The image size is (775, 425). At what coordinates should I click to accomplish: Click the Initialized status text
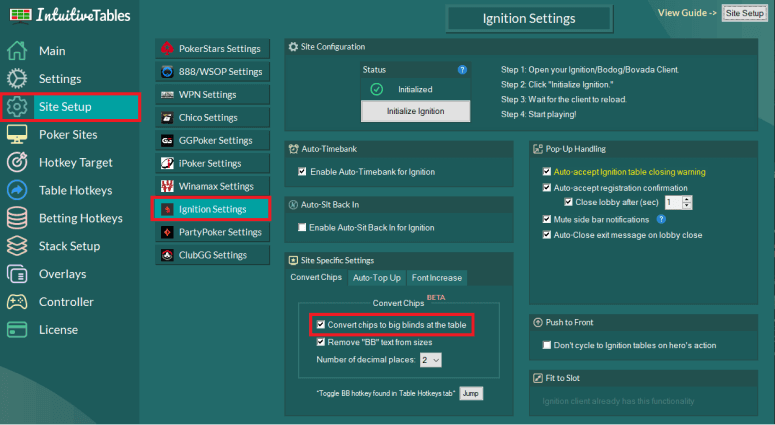(415, 89)
